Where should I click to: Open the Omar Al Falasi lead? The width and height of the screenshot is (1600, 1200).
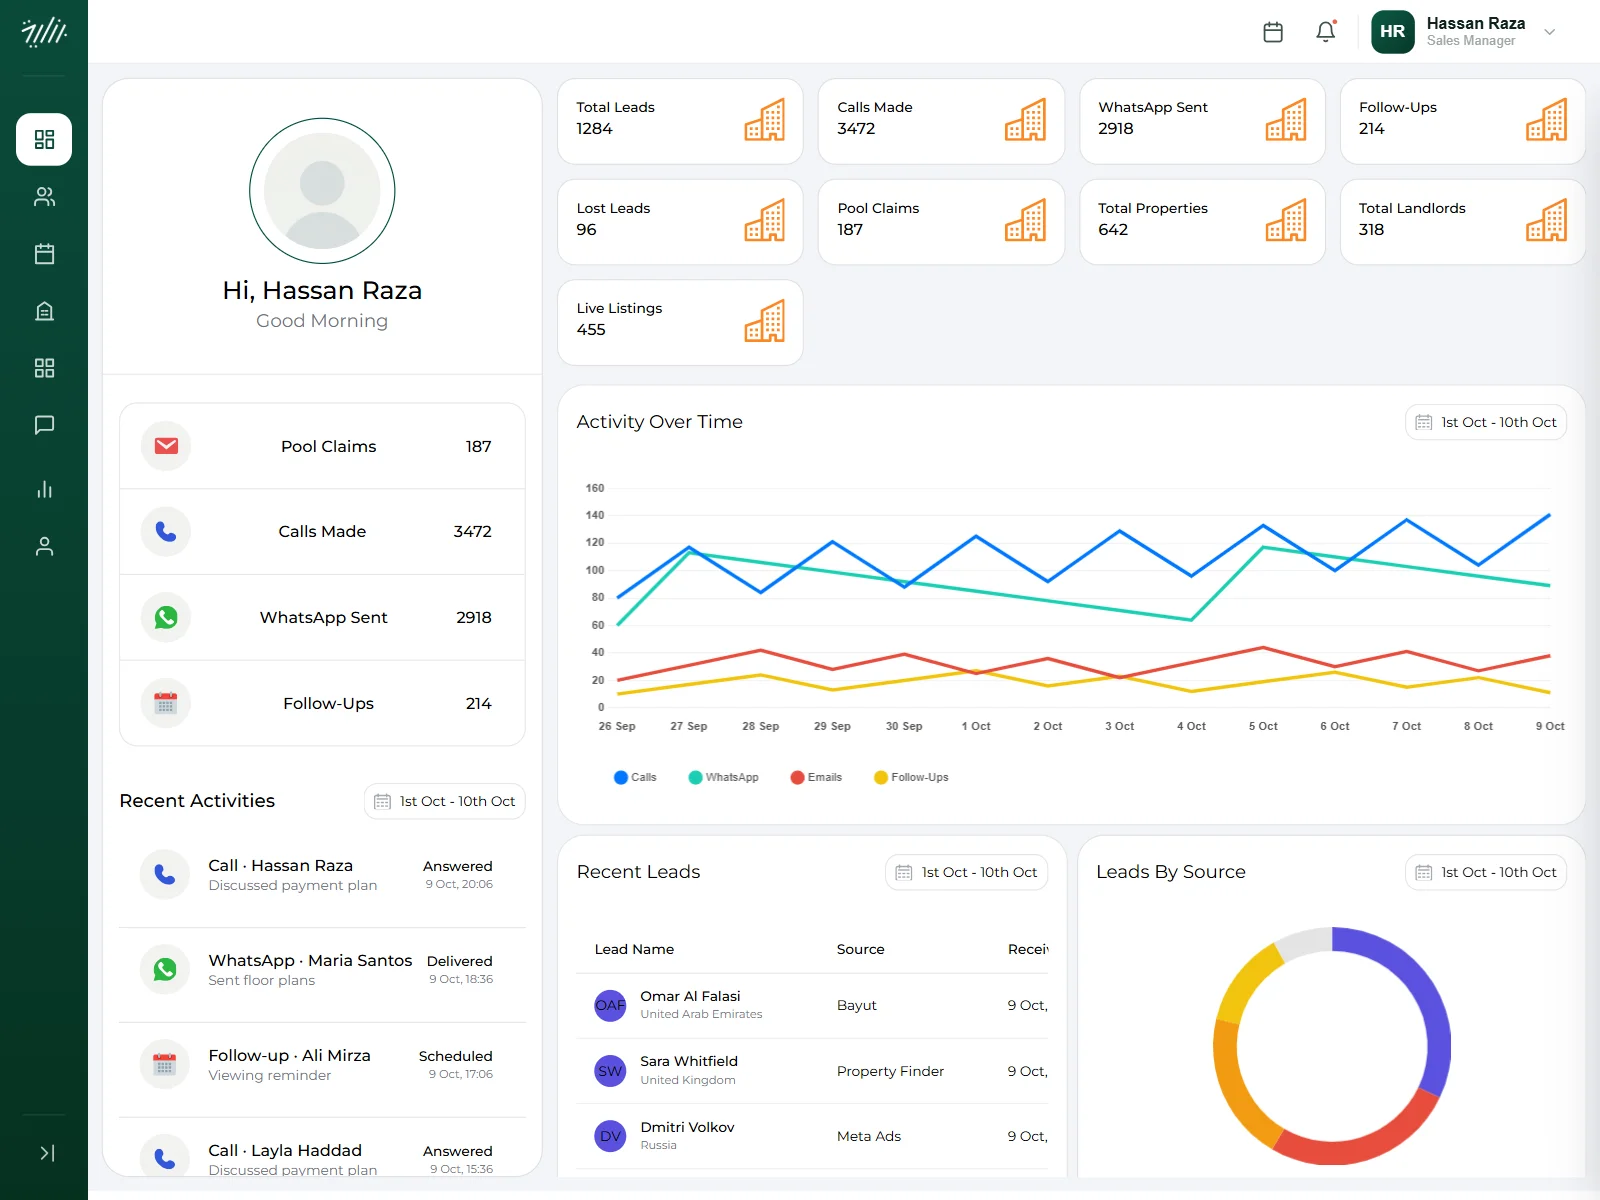(x=812, y=1005)
